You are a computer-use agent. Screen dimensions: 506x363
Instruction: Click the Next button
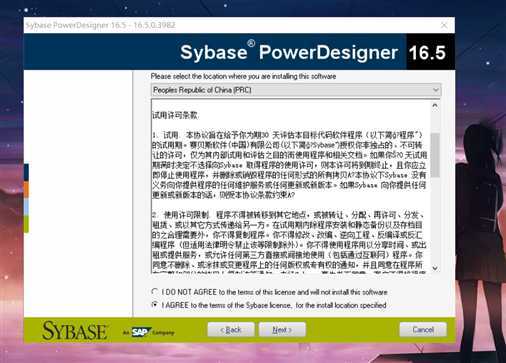tap(282, 330)
